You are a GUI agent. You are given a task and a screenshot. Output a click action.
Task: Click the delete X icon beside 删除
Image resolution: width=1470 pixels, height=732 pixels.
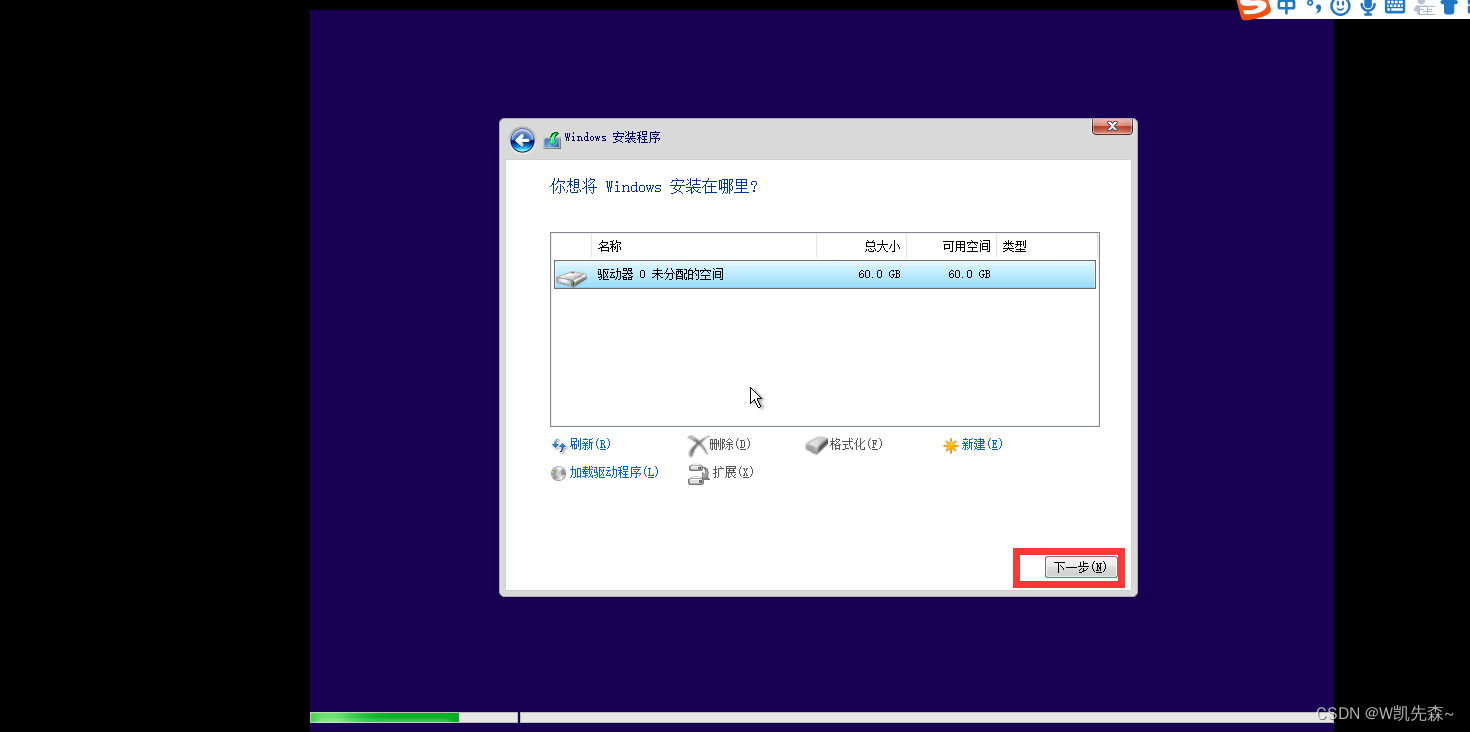[697, 446]
